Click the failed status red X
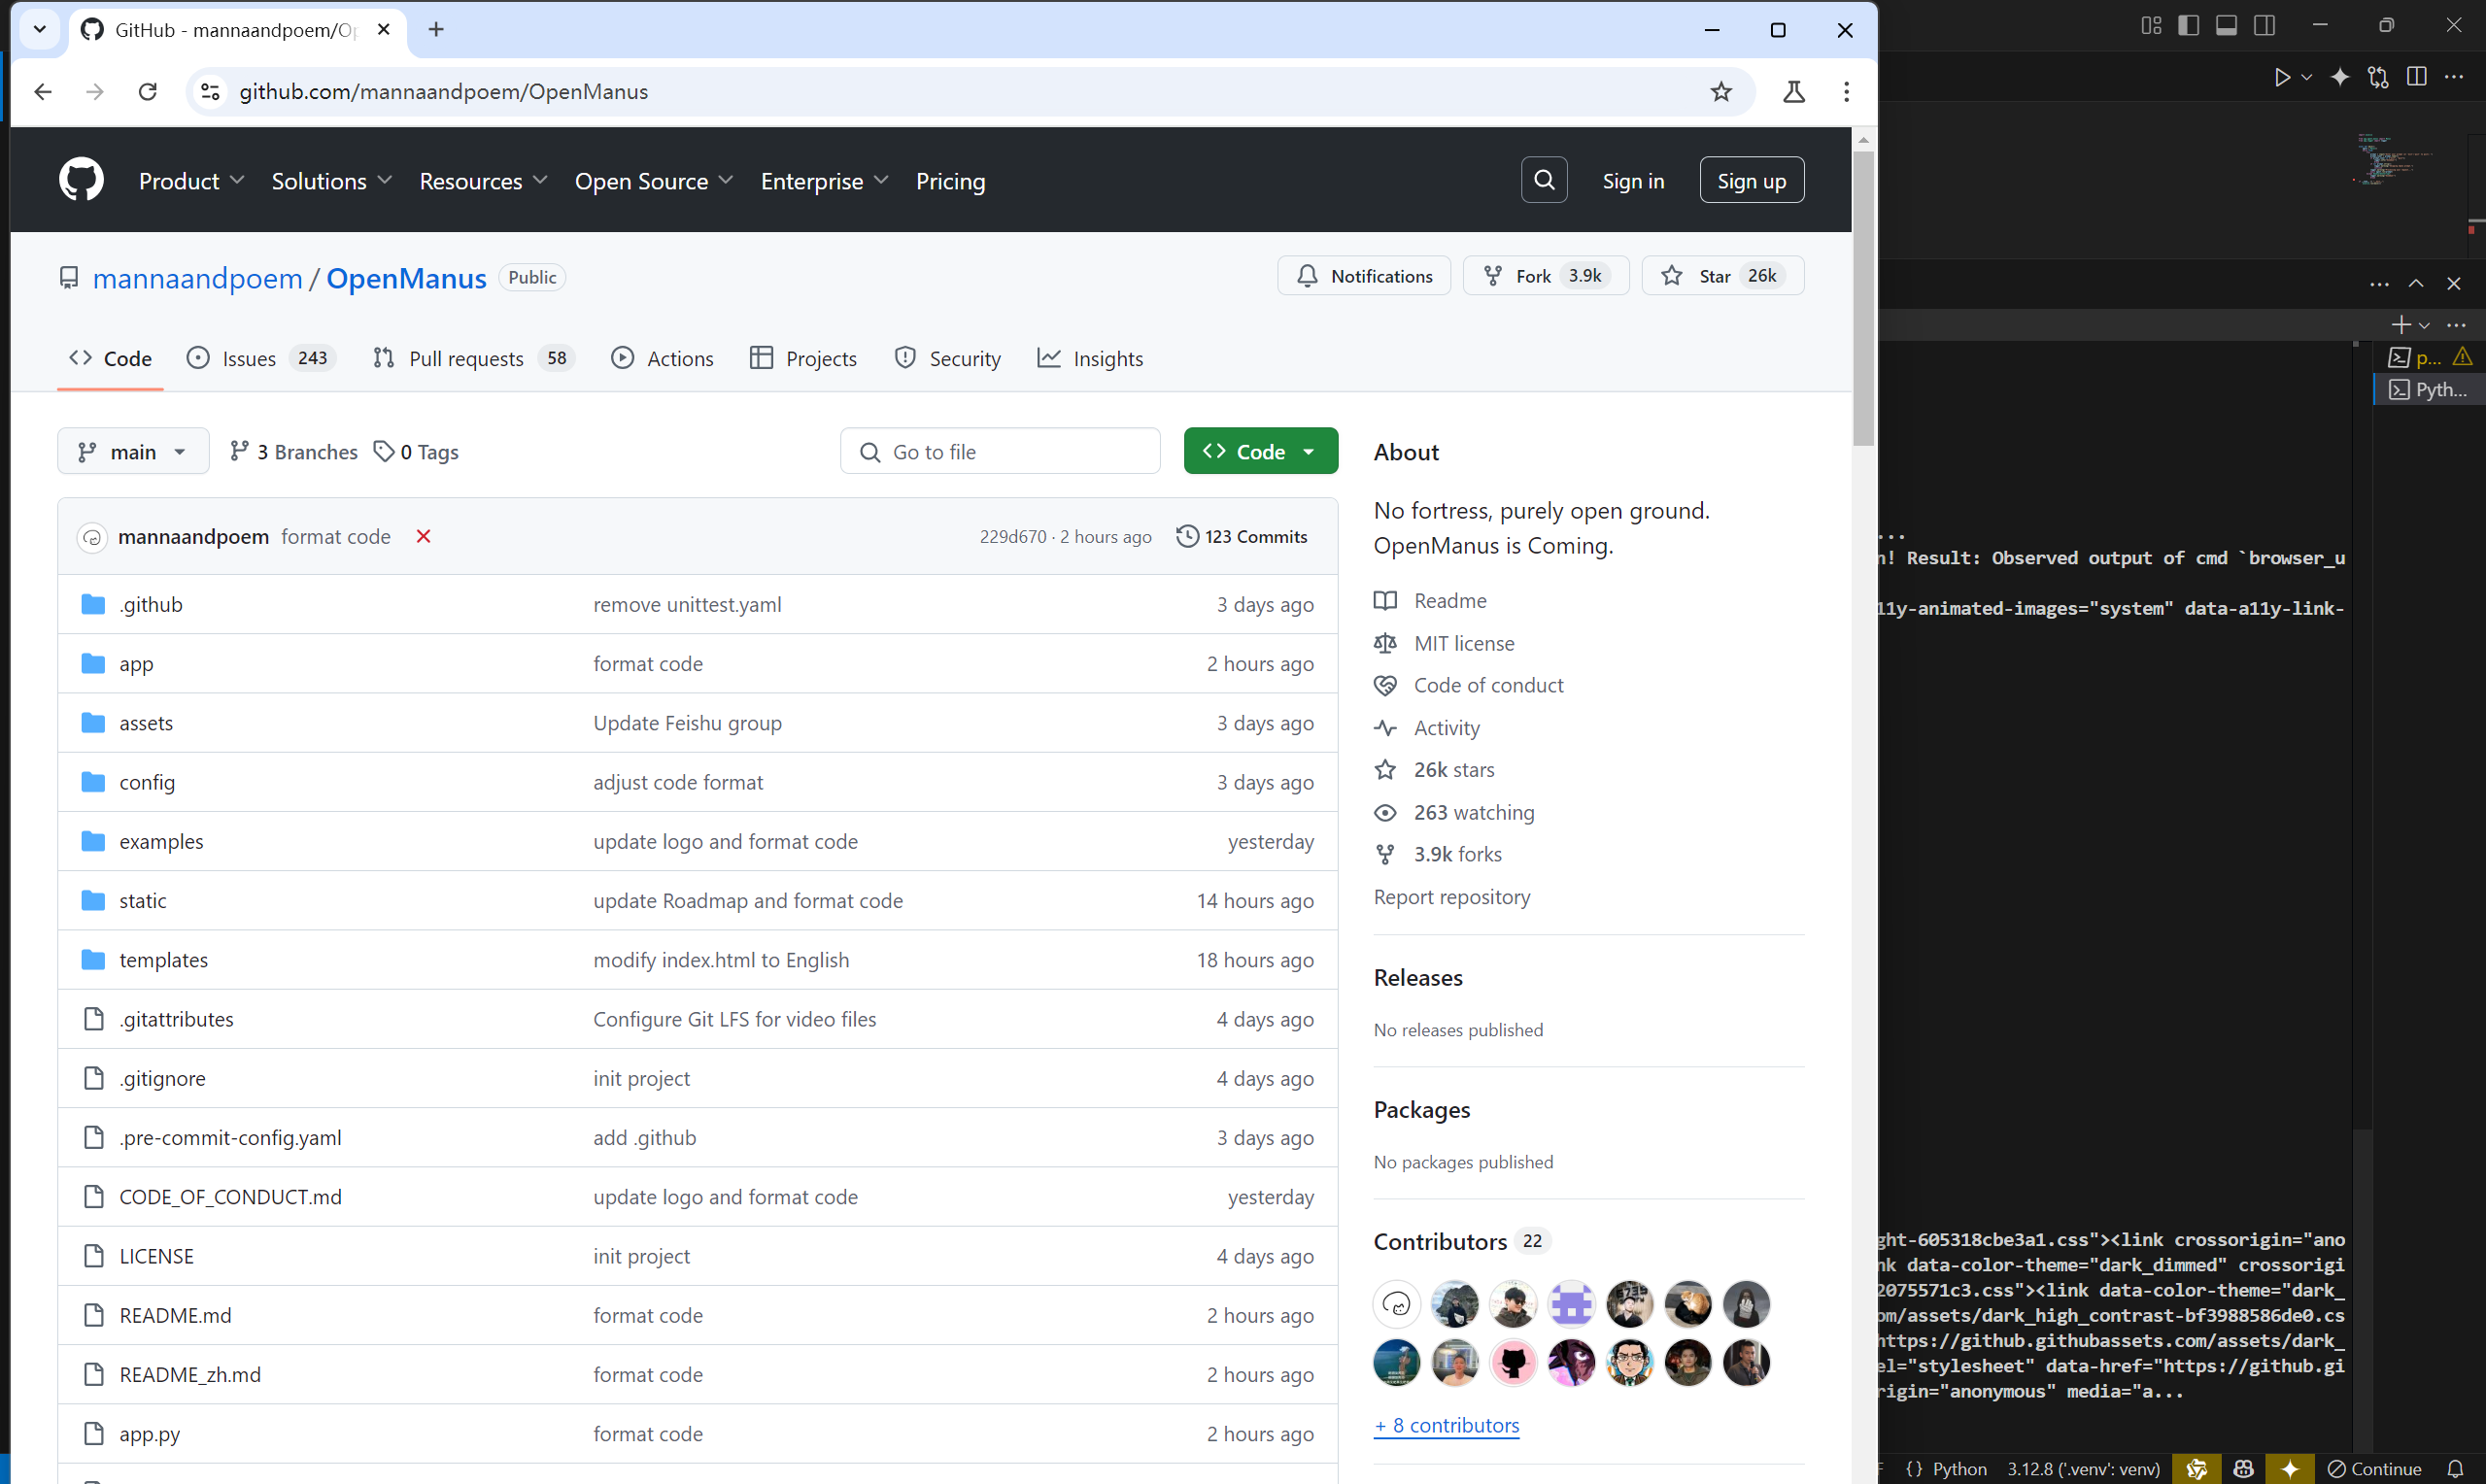 (x=424, y=536)
